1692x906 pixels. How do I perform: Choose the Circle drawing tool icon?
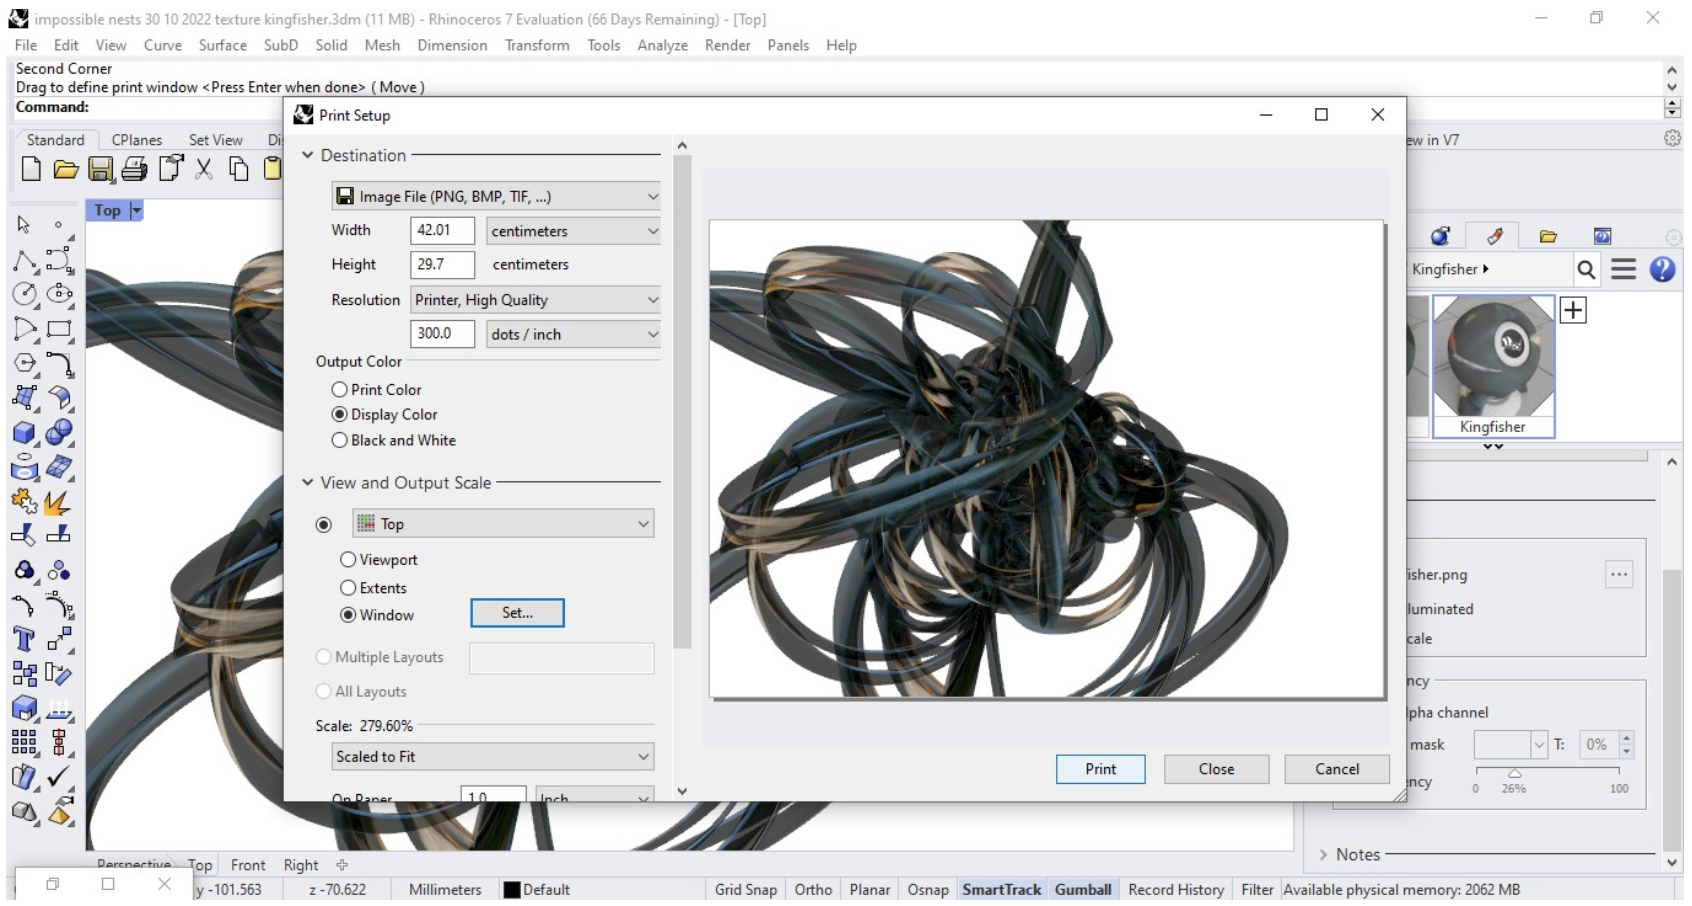(24, 294)
